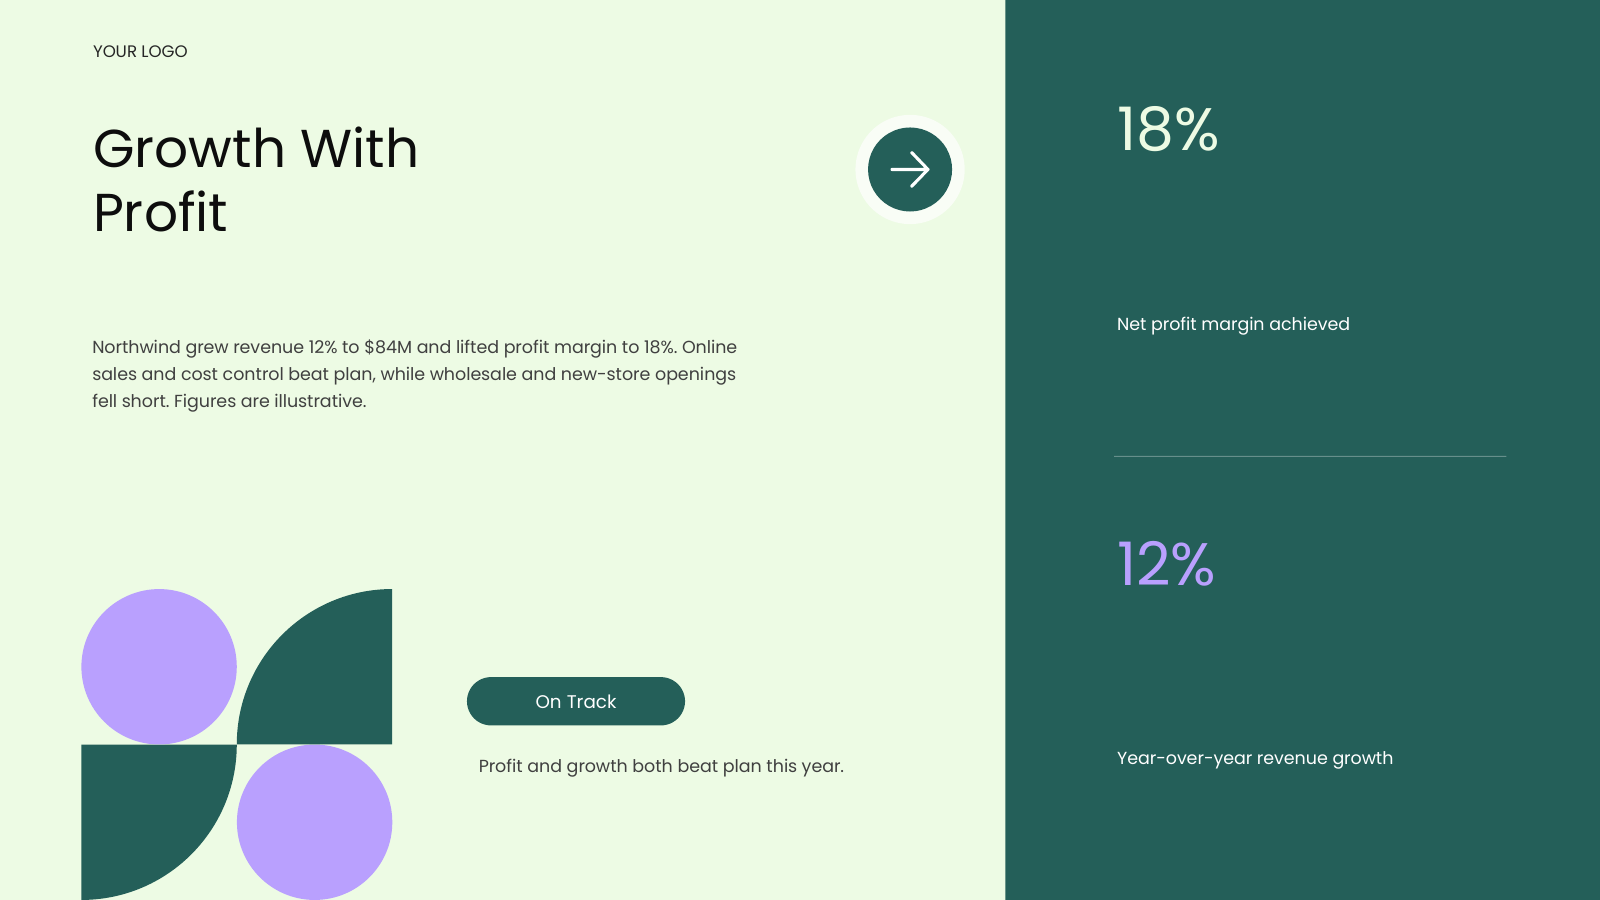Click the light ring around the arrow
Image resolution: width=1600 pixels, height=900 pixels.
910,120
